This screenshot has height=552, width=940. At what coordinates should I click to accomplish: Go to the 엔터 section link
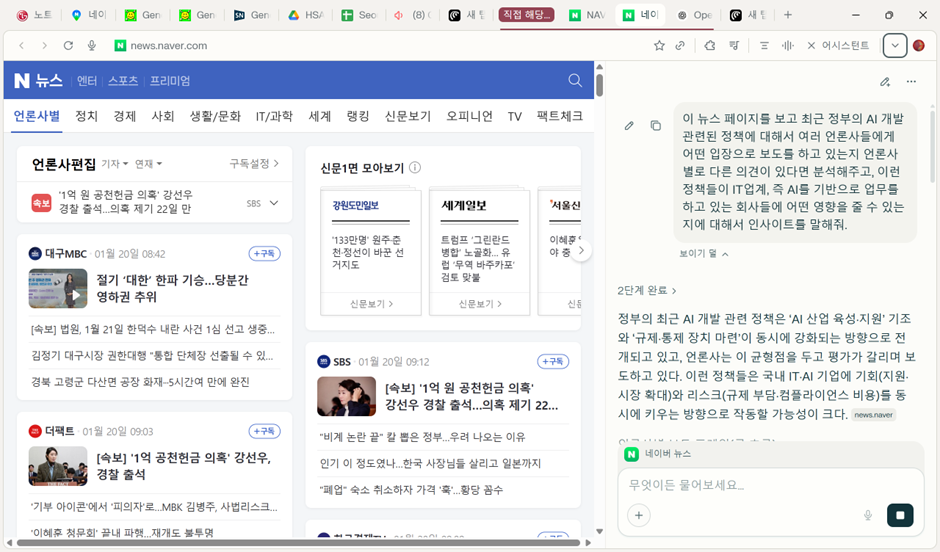point(87,81)
